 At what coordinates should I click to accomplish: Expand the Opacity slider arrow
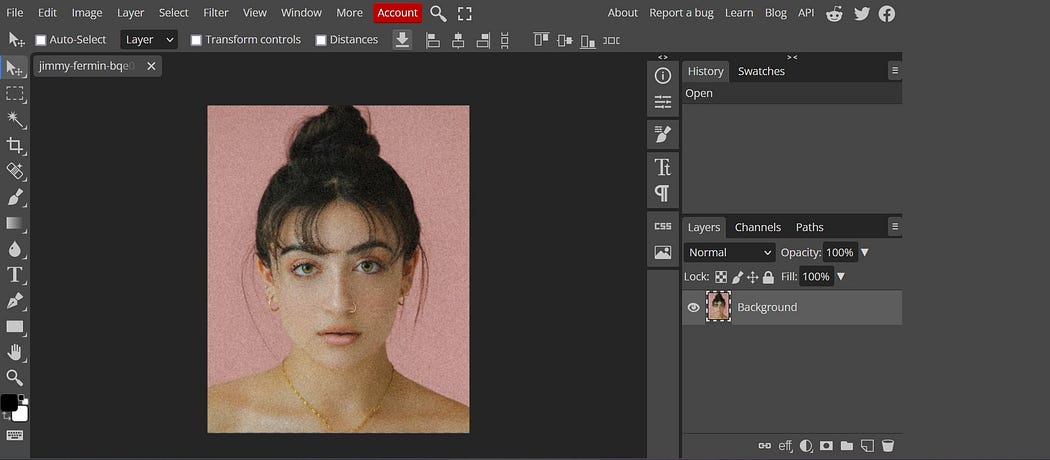865,253
